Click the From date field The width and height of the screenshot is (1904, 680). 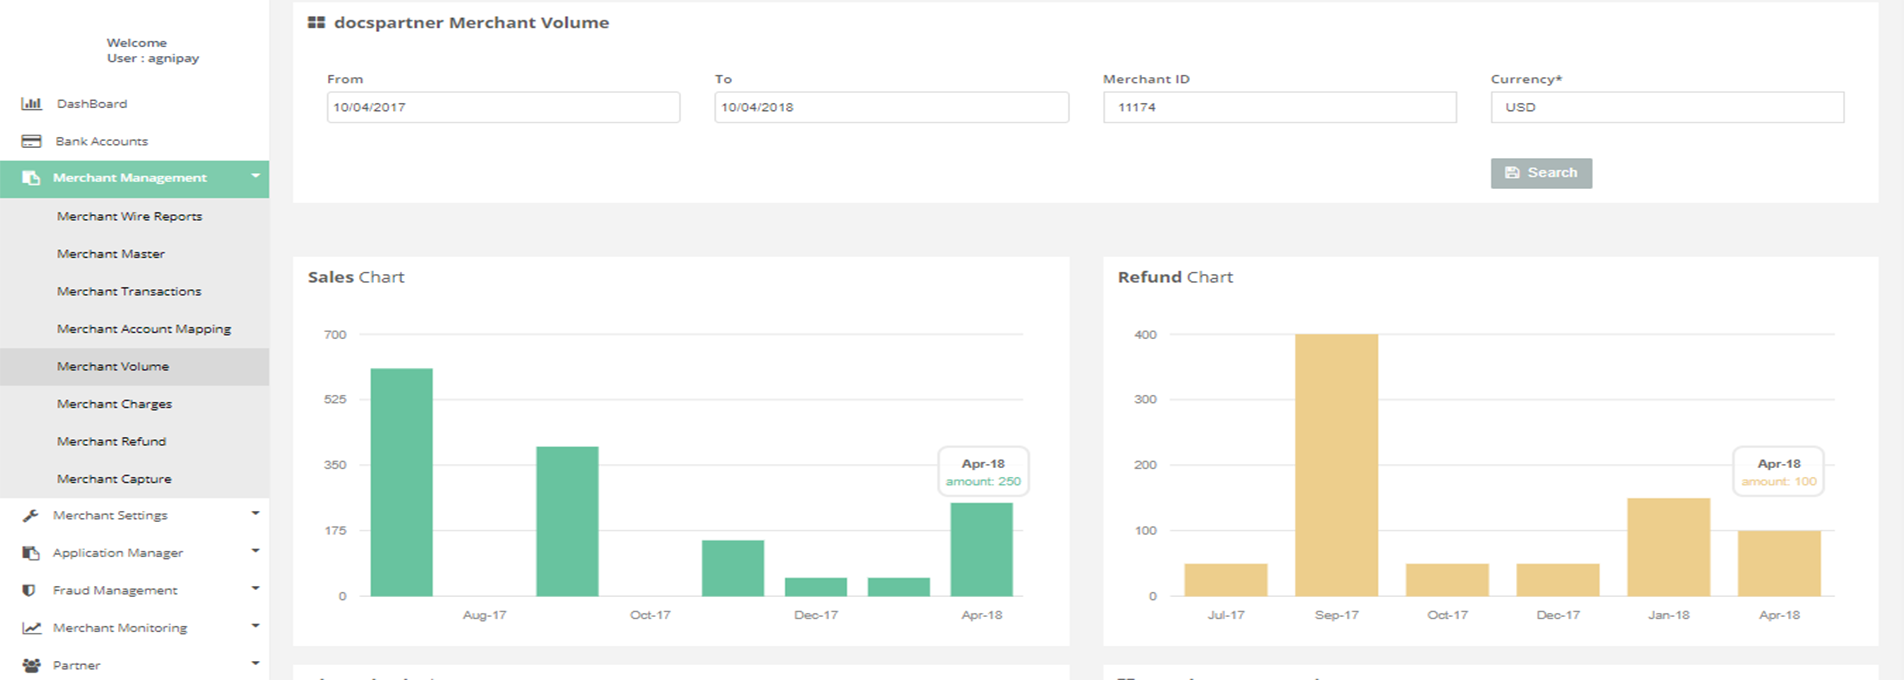[503, 107]
